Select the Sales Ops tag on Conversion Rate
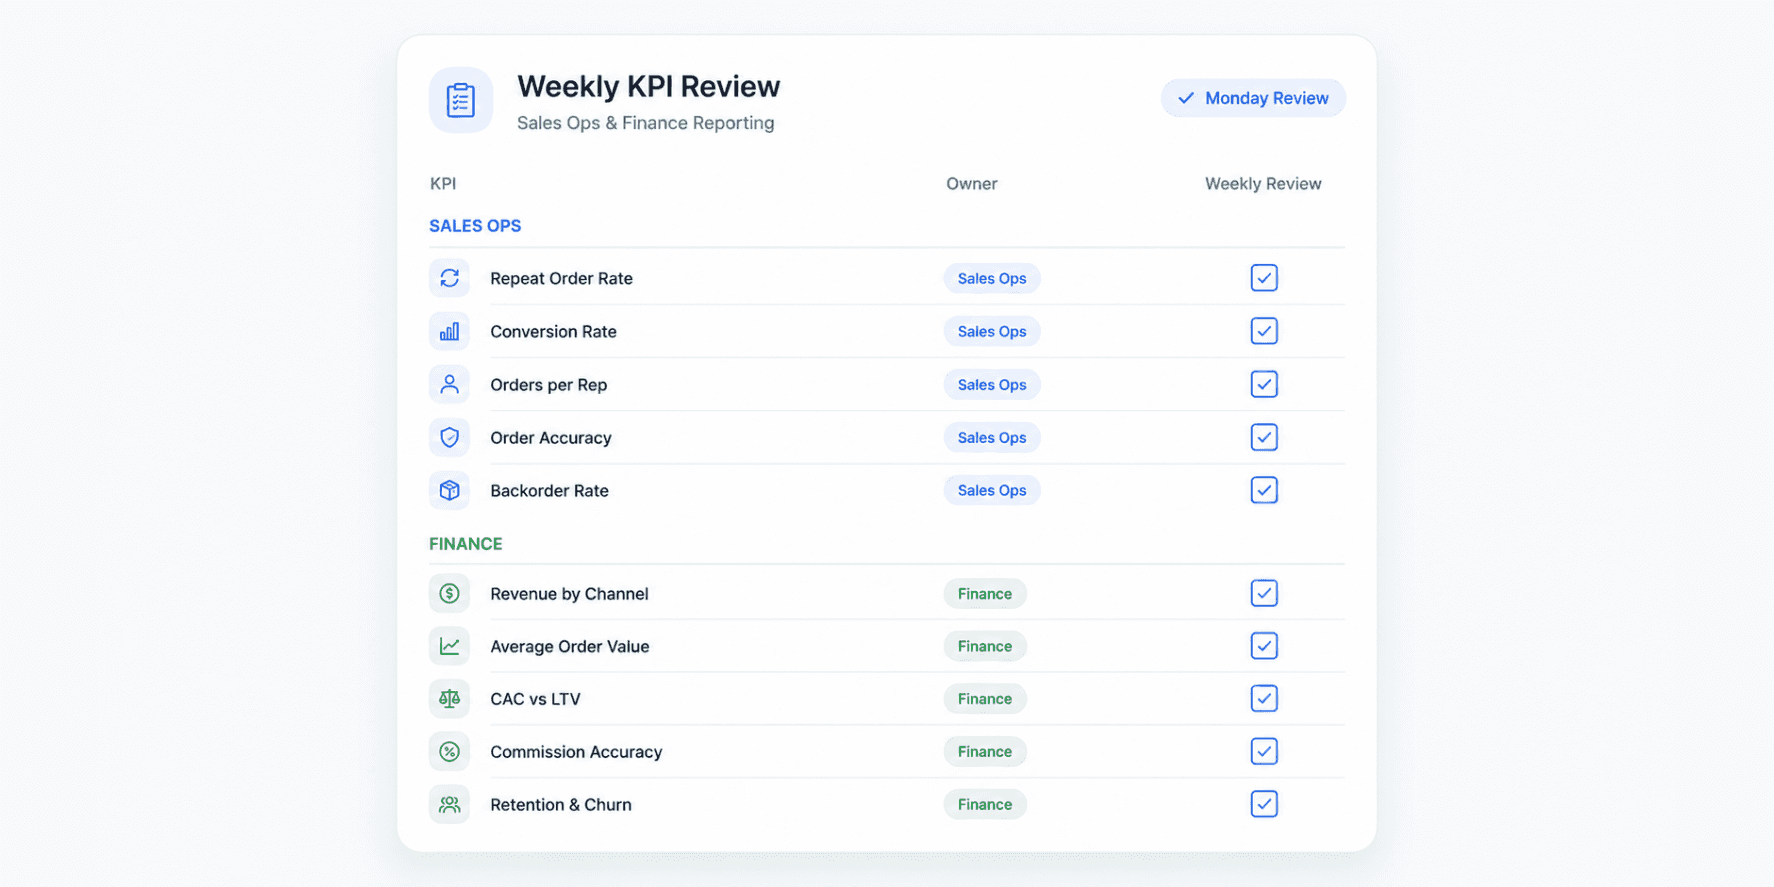The height and width of the screenshot is (887, 1774). click(992, 331)
